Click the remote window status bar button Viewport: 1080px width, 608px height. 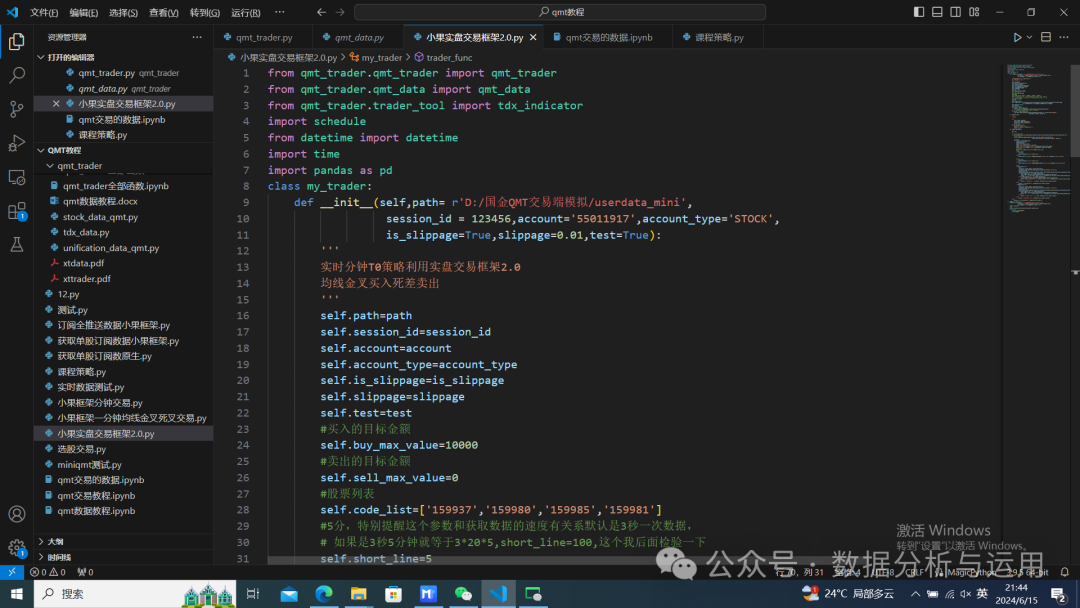(x=12, y=572)
